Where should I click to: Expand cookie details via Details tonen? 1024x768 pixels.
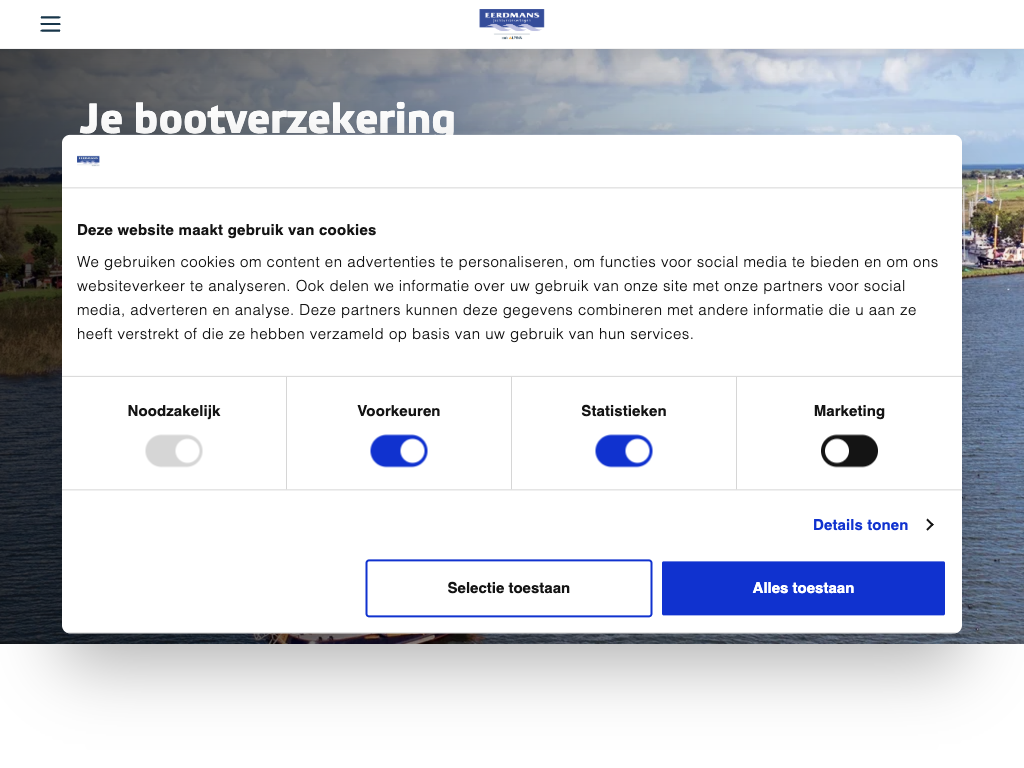pyautogui.click(x=860, y=525)
